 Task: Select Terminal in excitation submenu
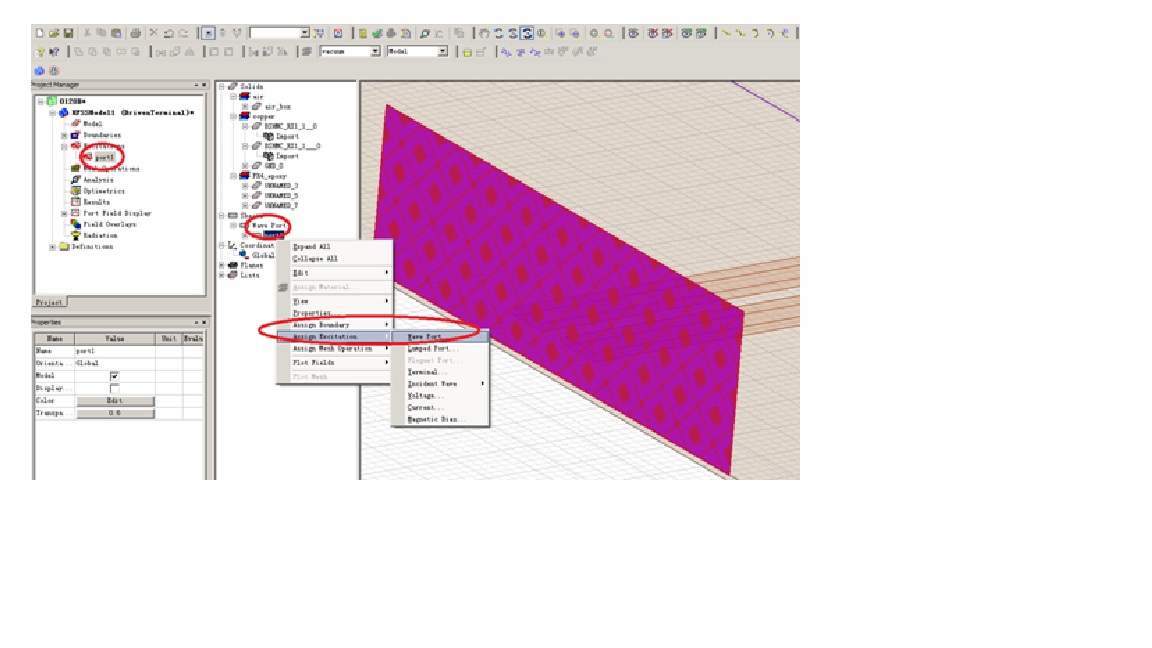439,372
